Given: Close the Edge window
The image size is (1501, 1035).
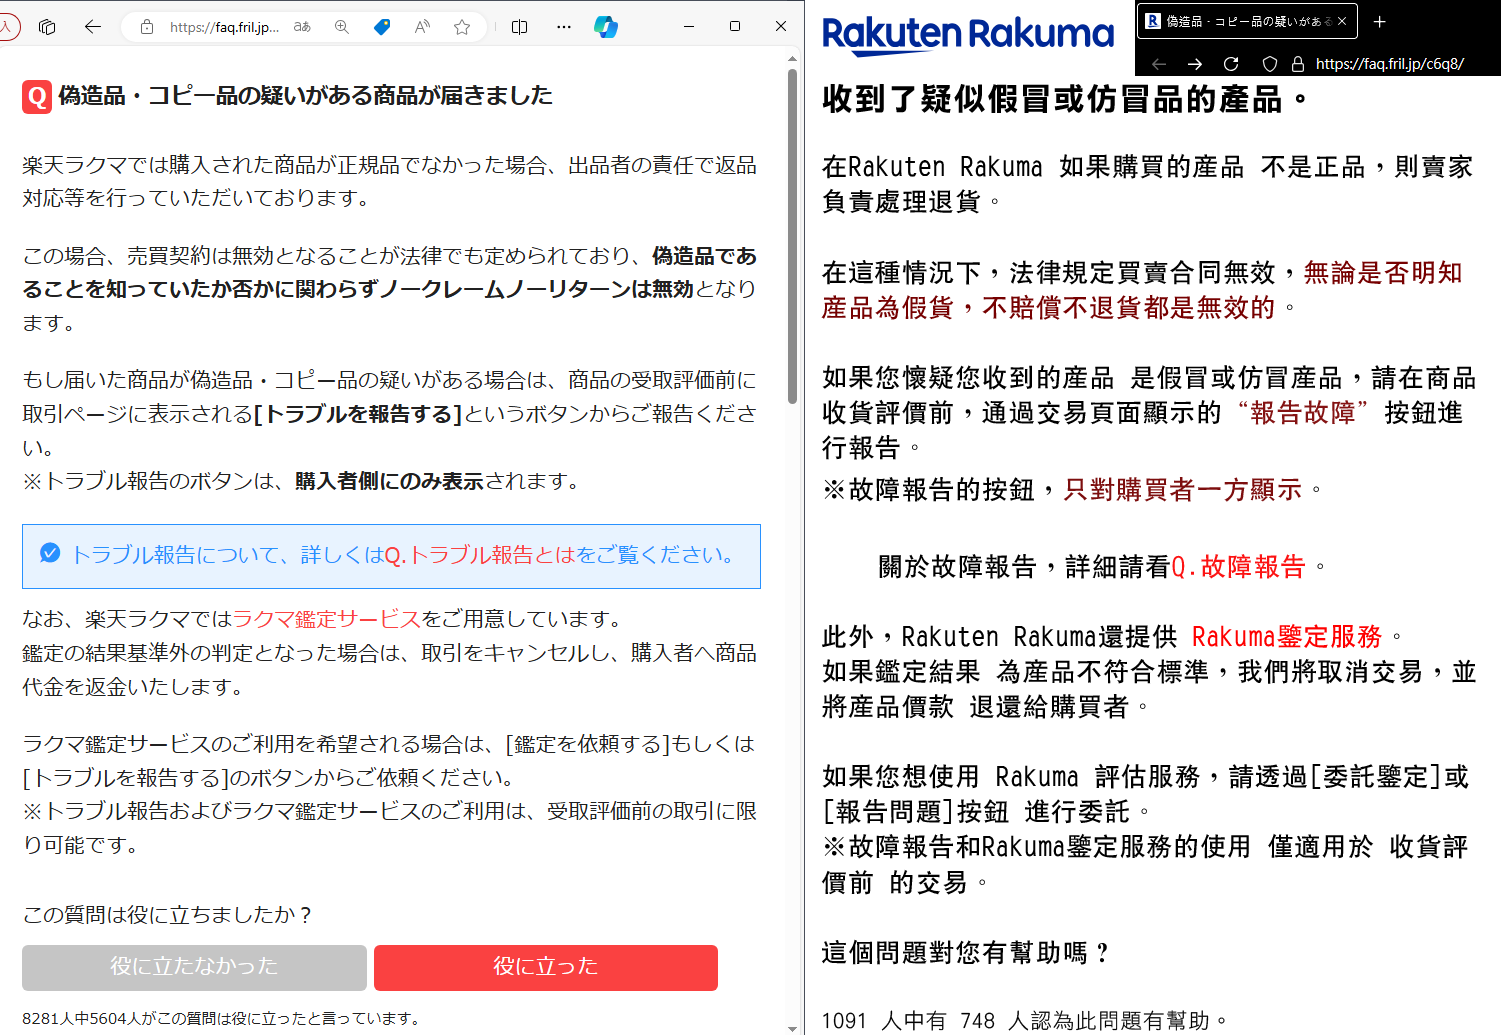Looking at the screenshot, I should coord(781,27).
